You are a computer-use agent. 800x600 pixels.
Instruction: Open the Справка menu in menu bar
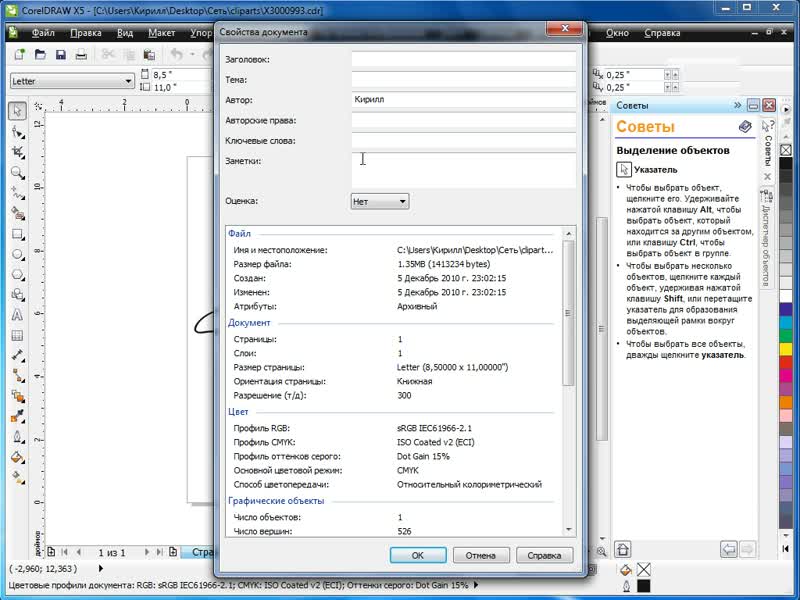(x=662, y=33)
